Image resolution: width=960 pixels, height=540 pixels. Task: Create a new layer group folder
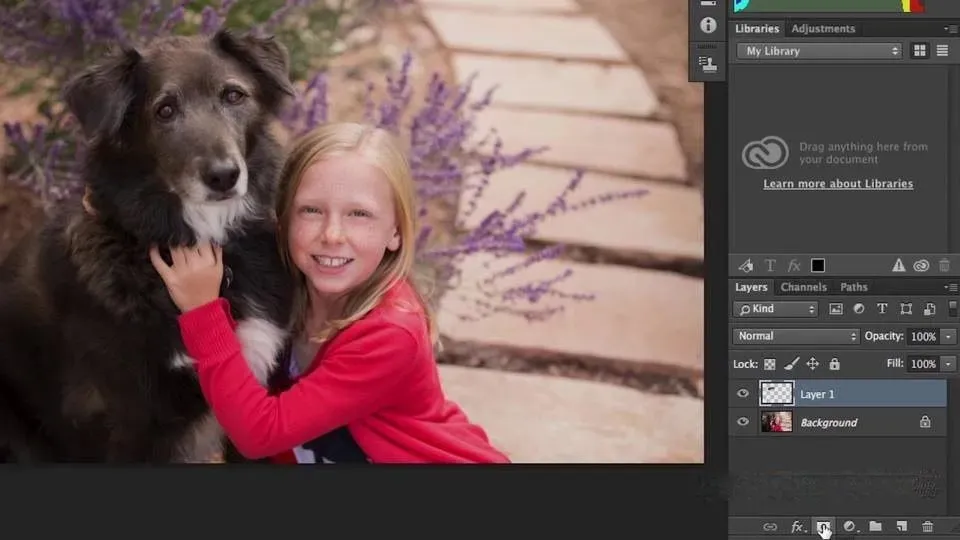click(875, 527)
